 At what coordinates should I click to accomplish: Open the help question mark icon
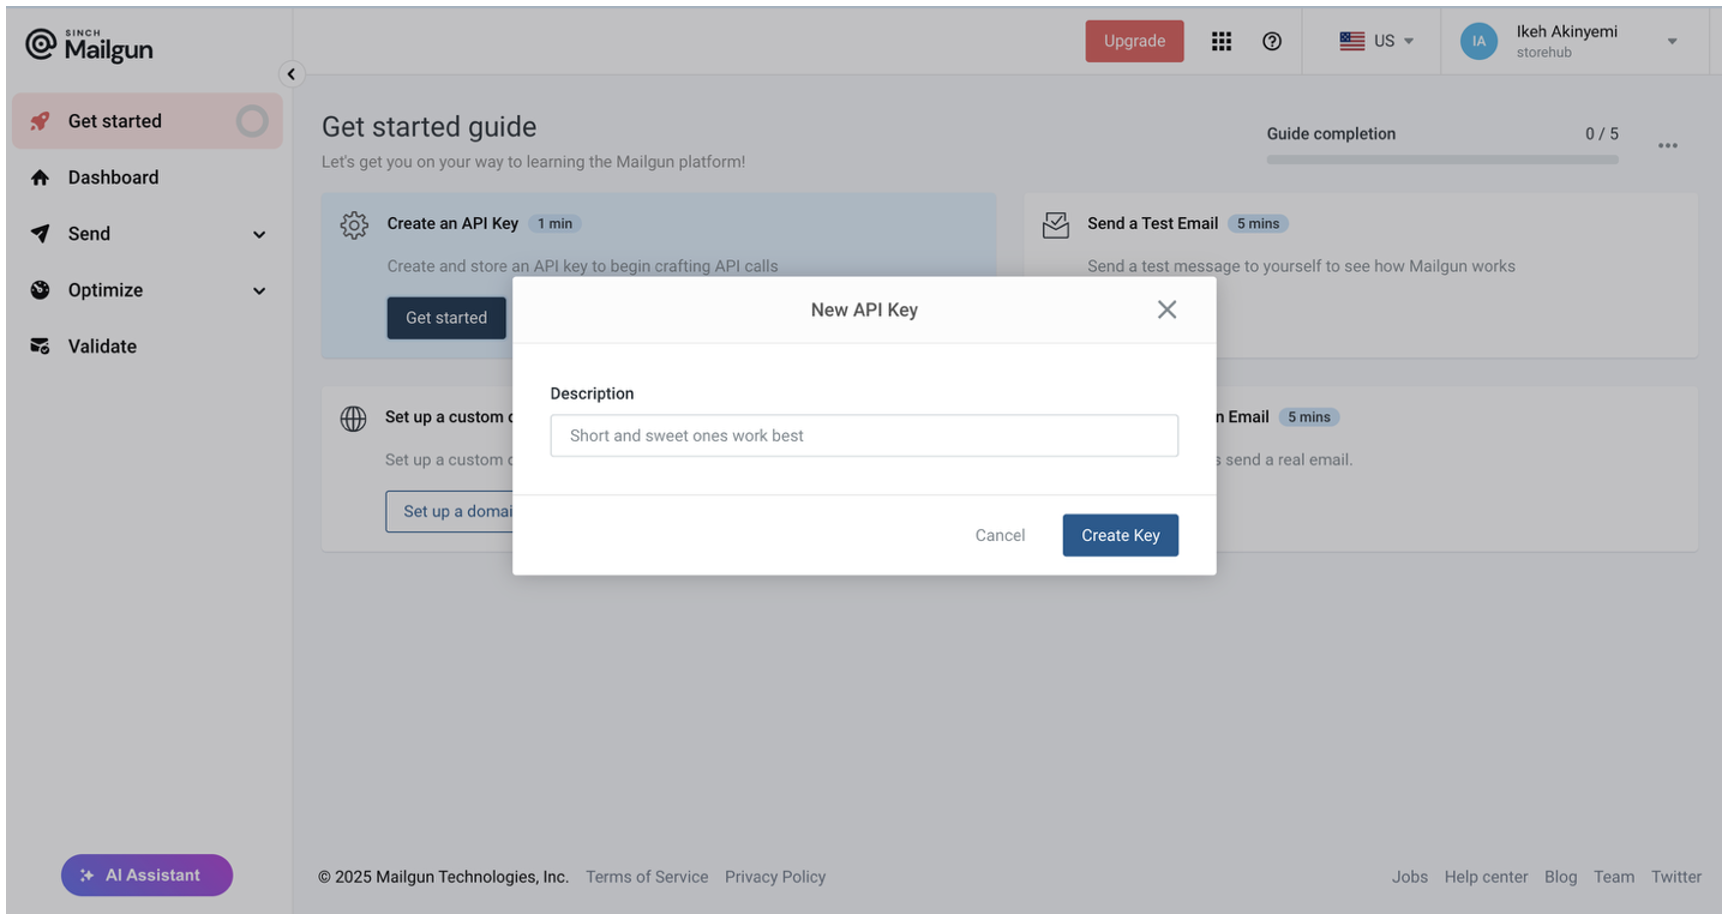[1272, 41]
